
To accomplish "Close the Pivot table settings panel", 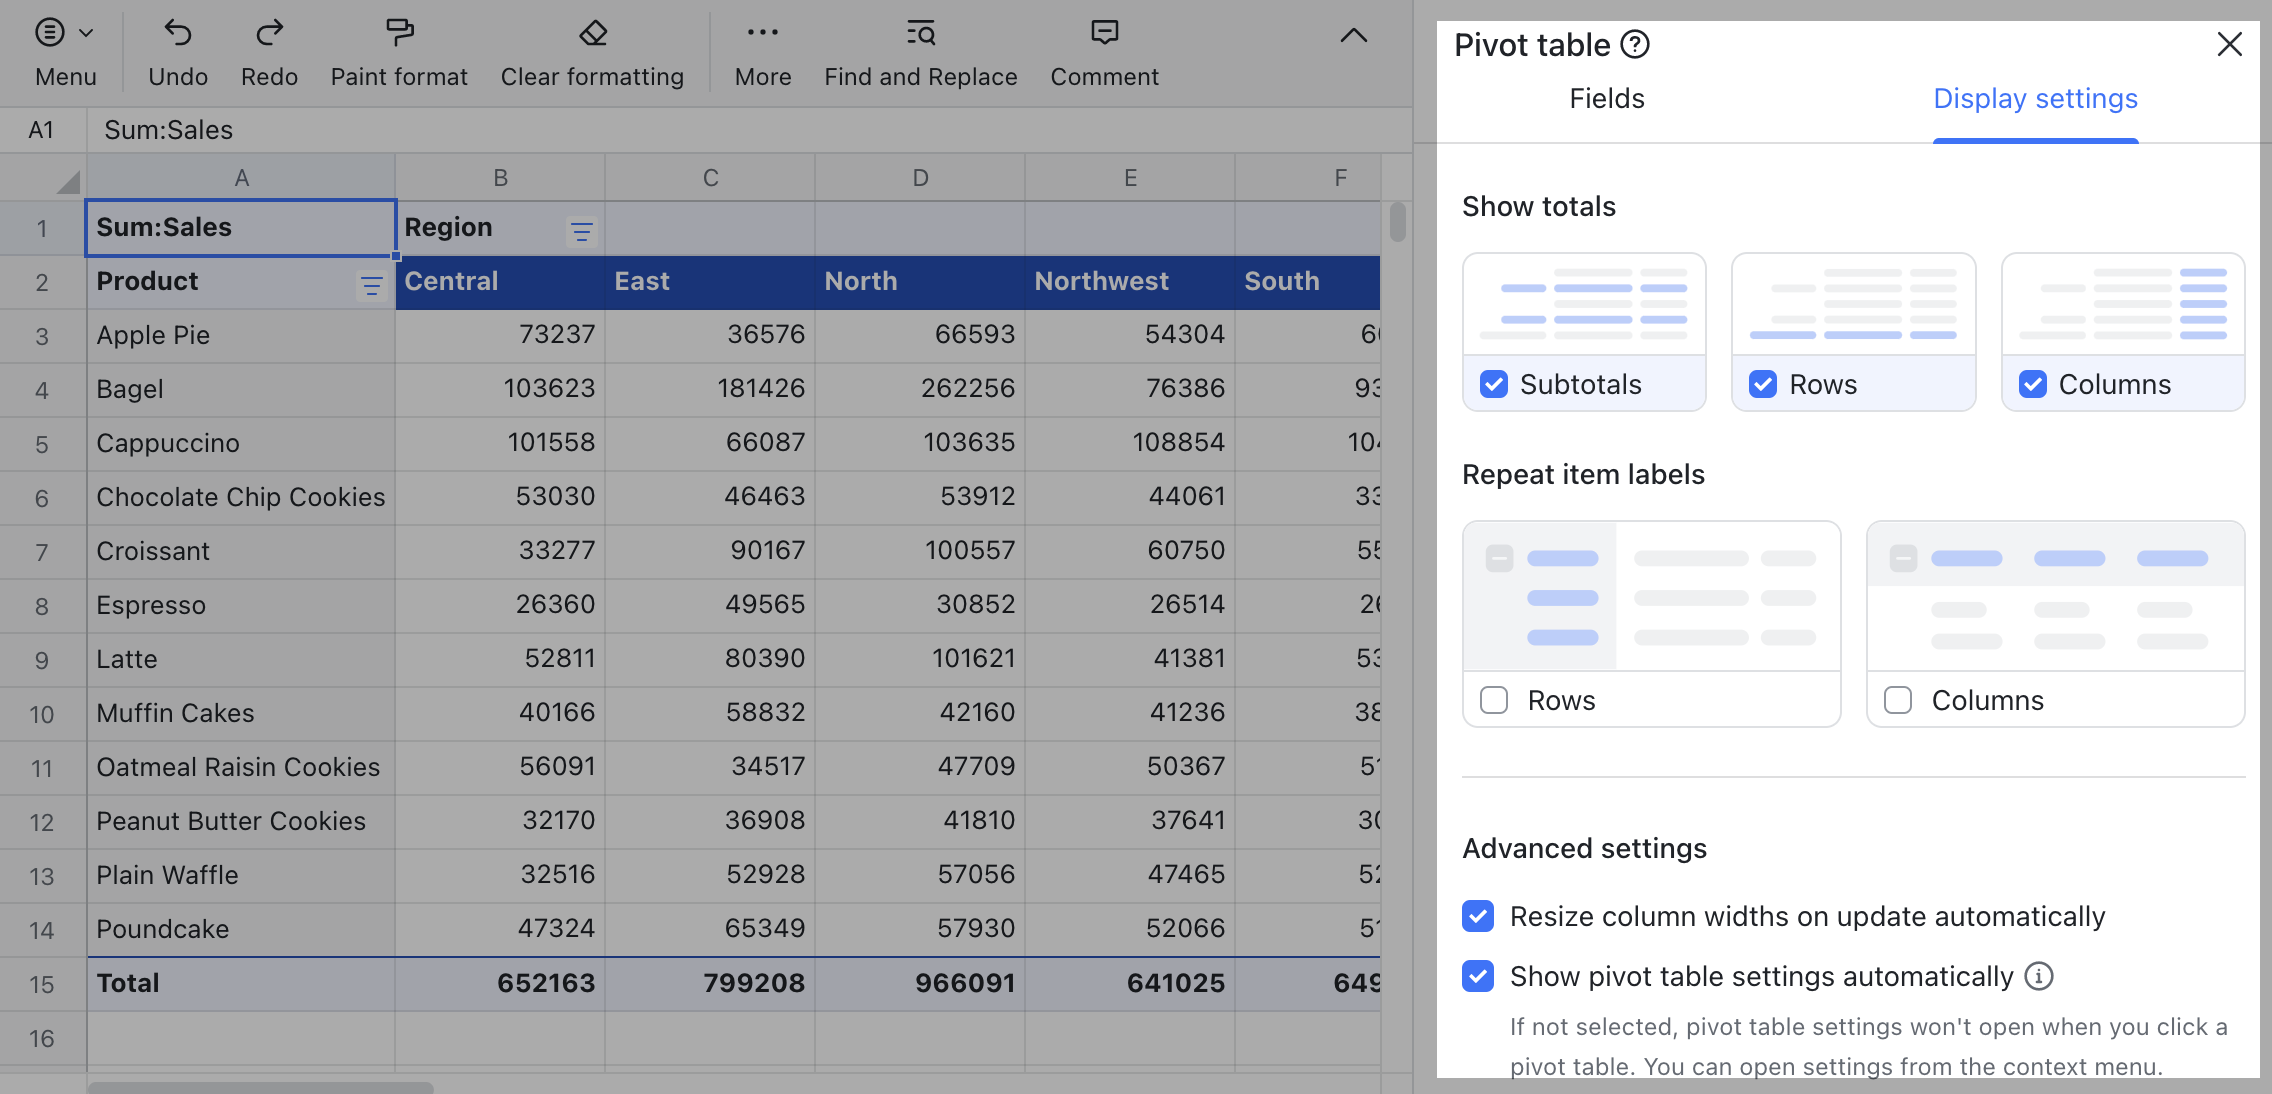I will pos(2229,43).
